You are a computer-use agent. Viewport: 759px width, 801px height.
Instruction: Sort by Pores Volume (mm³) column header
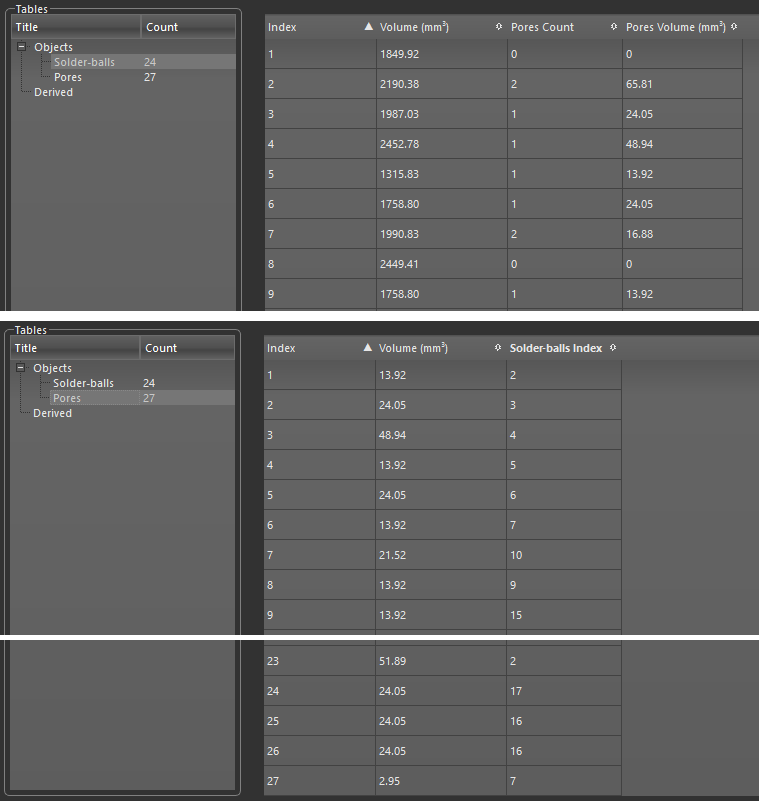682,27
